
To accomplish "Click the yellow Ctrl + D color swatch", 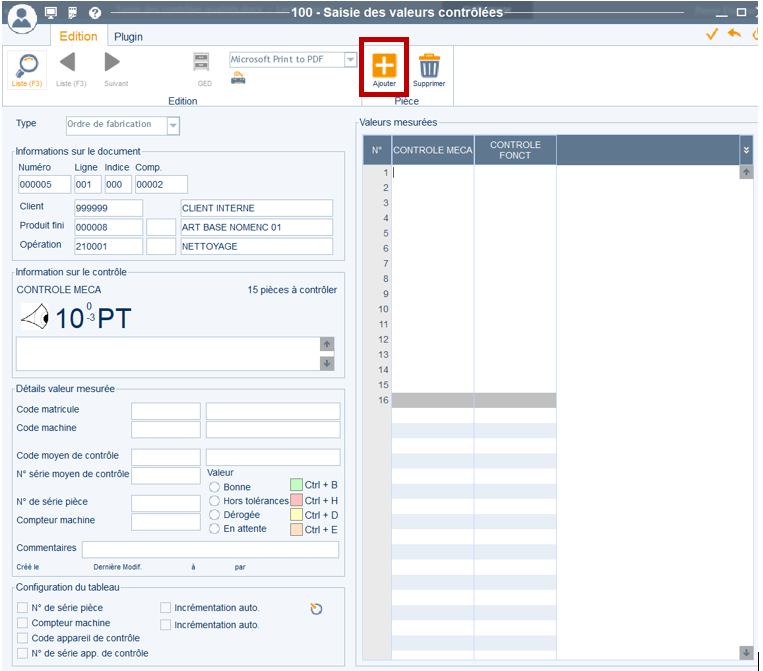I will pos(296,515).
